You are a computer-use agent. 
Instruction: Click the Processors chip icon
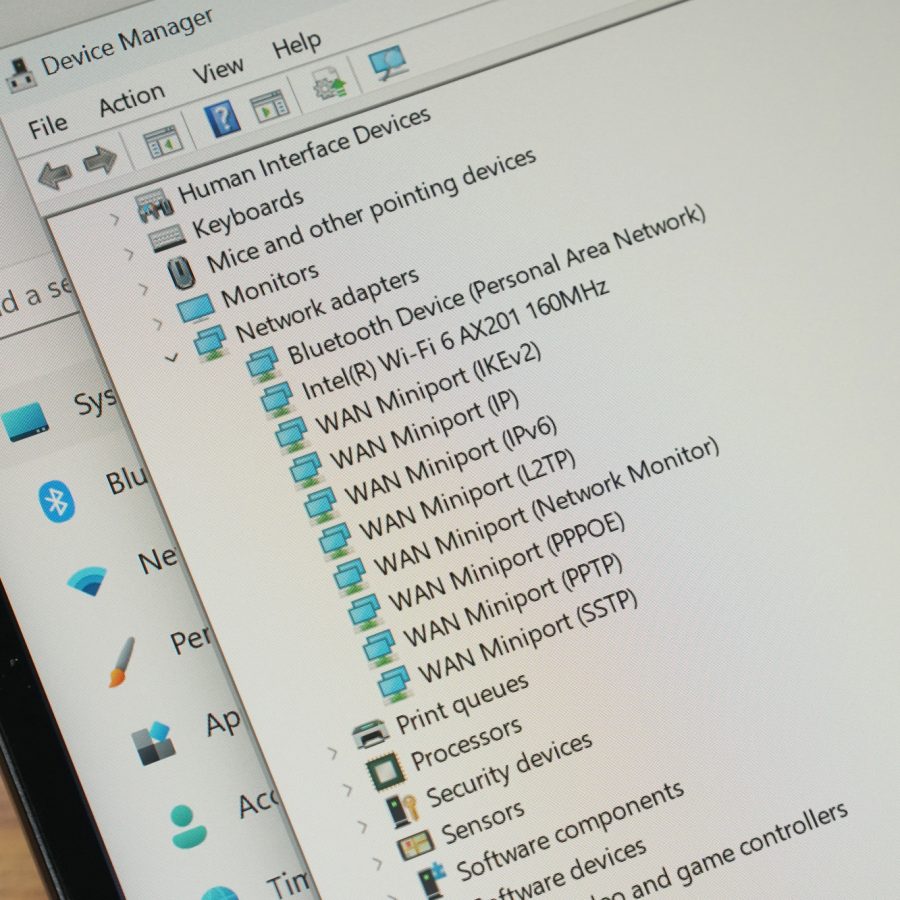(x=386, y=769)
